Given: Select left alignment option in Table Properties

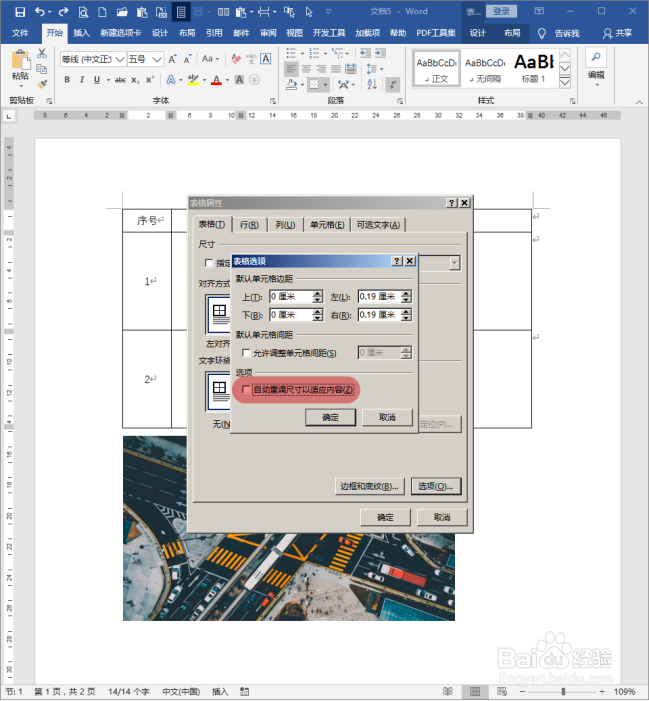Looking at the screenshot, I should [x=218, y=314].
